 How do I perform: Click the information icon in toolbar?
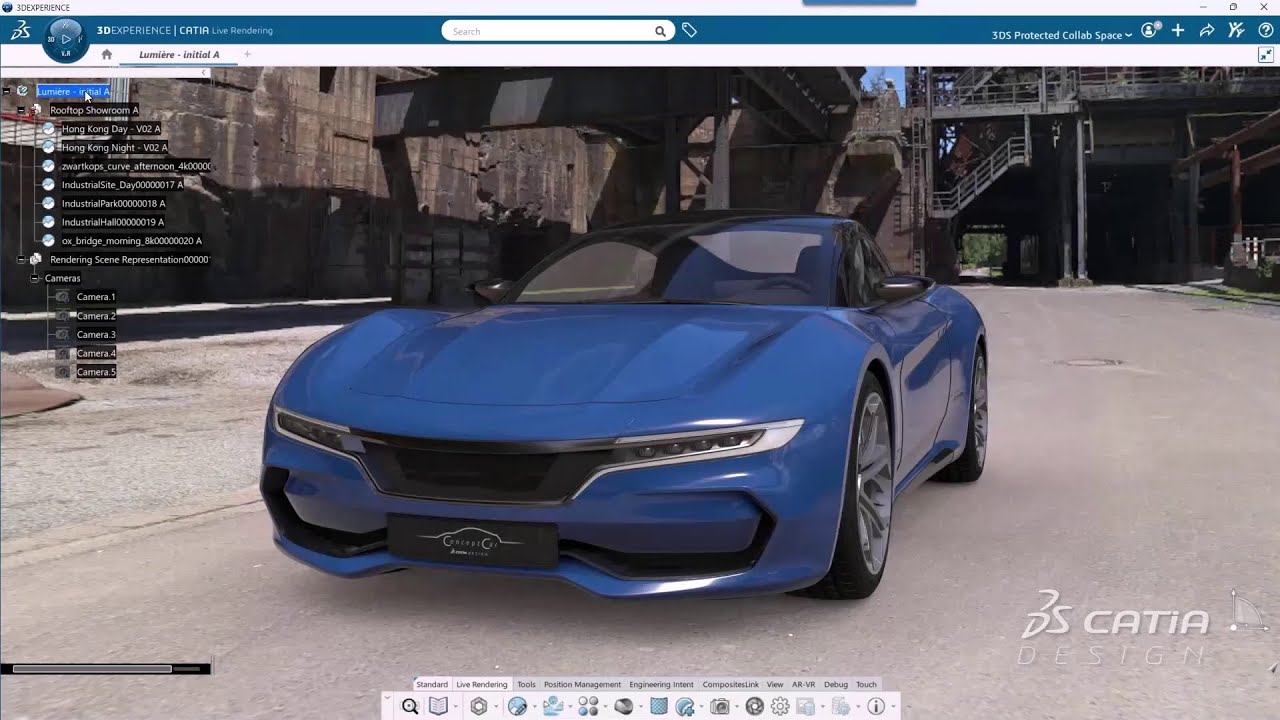pos(876,707)
